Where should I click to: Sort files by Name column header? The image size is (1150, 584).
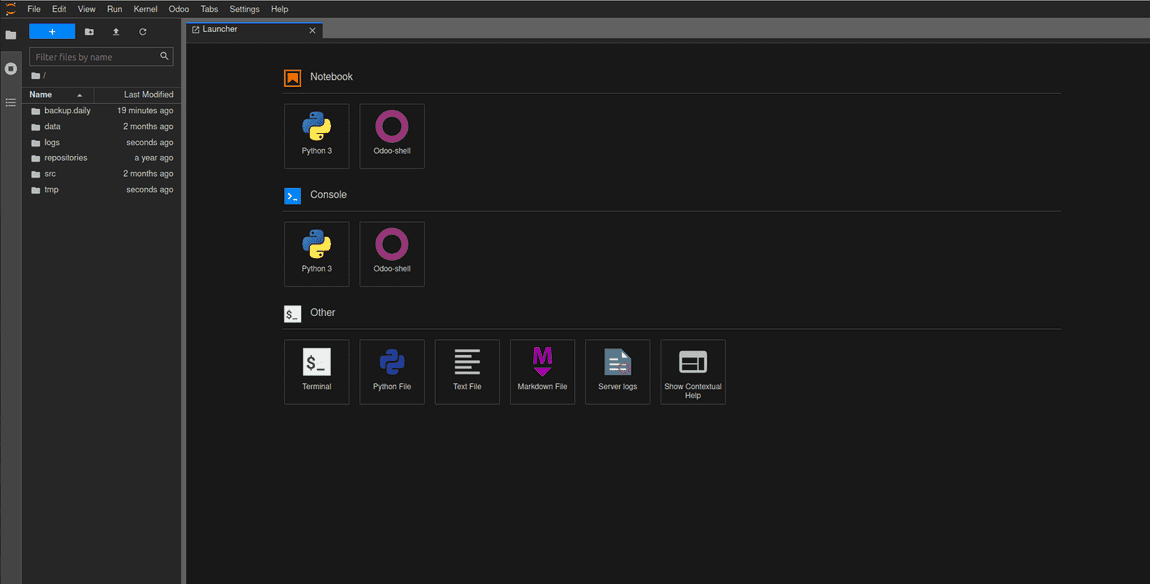click(58, 95)
